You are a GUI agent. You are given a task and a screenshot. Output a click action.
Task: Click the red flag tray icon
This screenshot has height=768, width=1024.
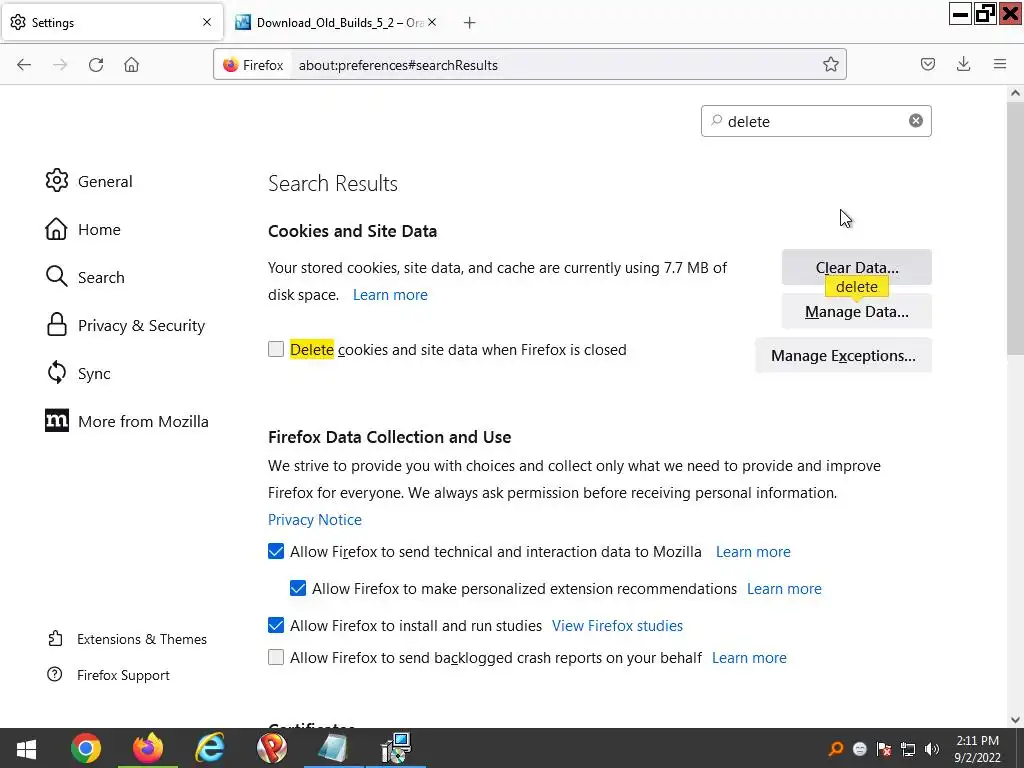[884, 749]
